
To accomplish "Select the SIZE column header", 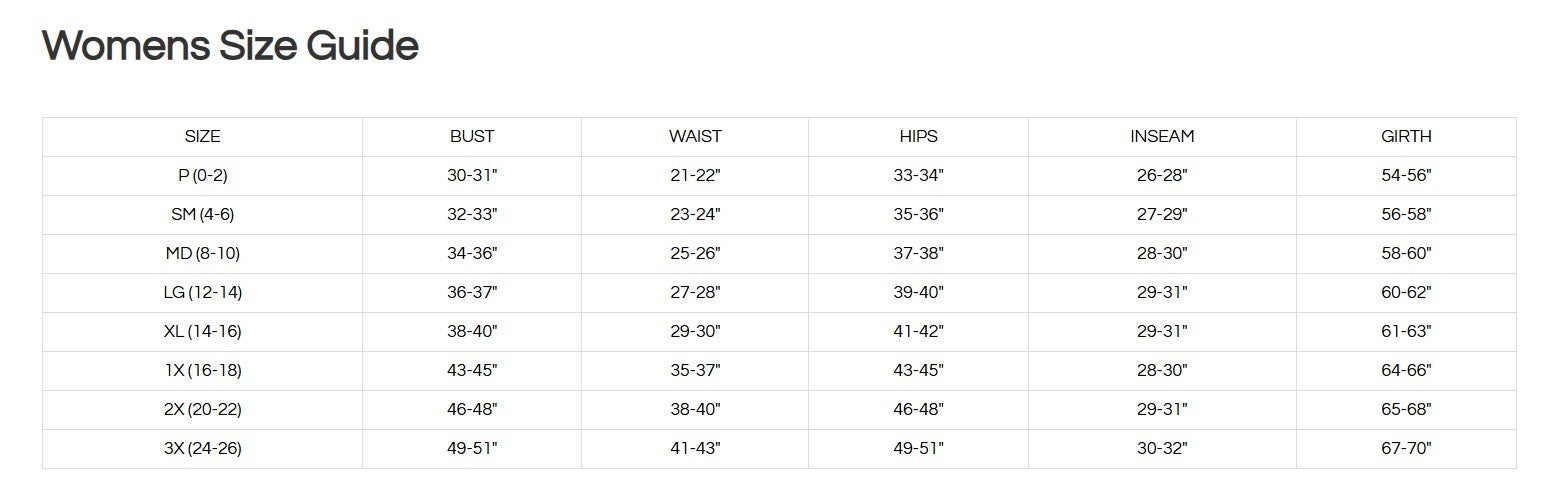I will coord(202,137).
